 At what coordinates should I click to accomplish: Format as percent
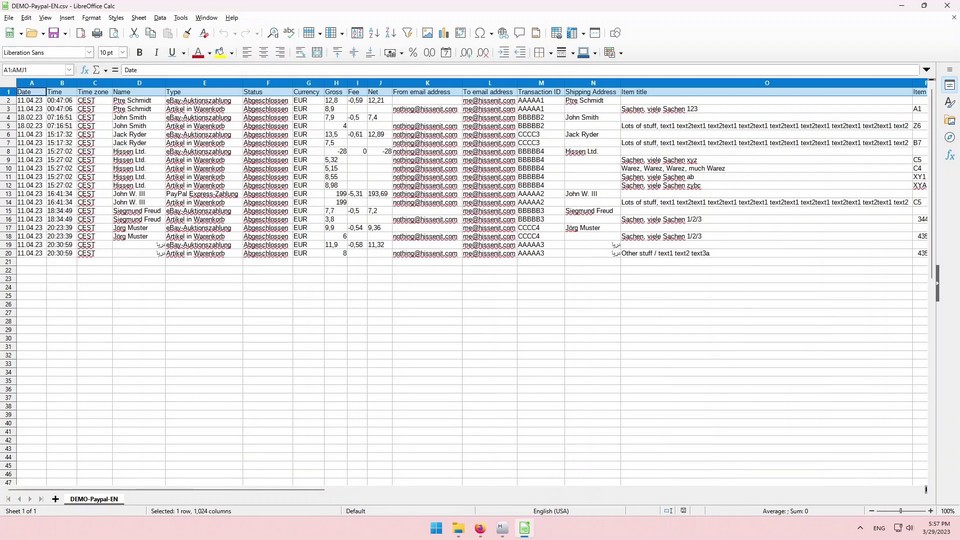click(x=413, y=53)
